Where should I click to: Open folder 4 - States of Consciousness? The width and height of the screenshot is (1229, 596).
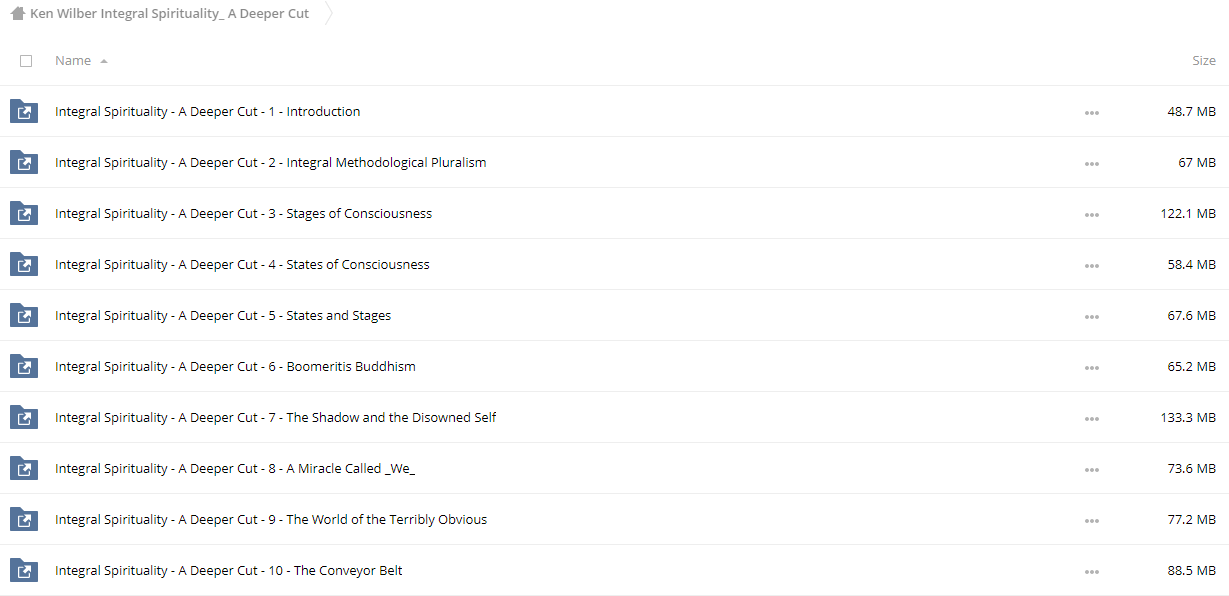coord(242,265)
